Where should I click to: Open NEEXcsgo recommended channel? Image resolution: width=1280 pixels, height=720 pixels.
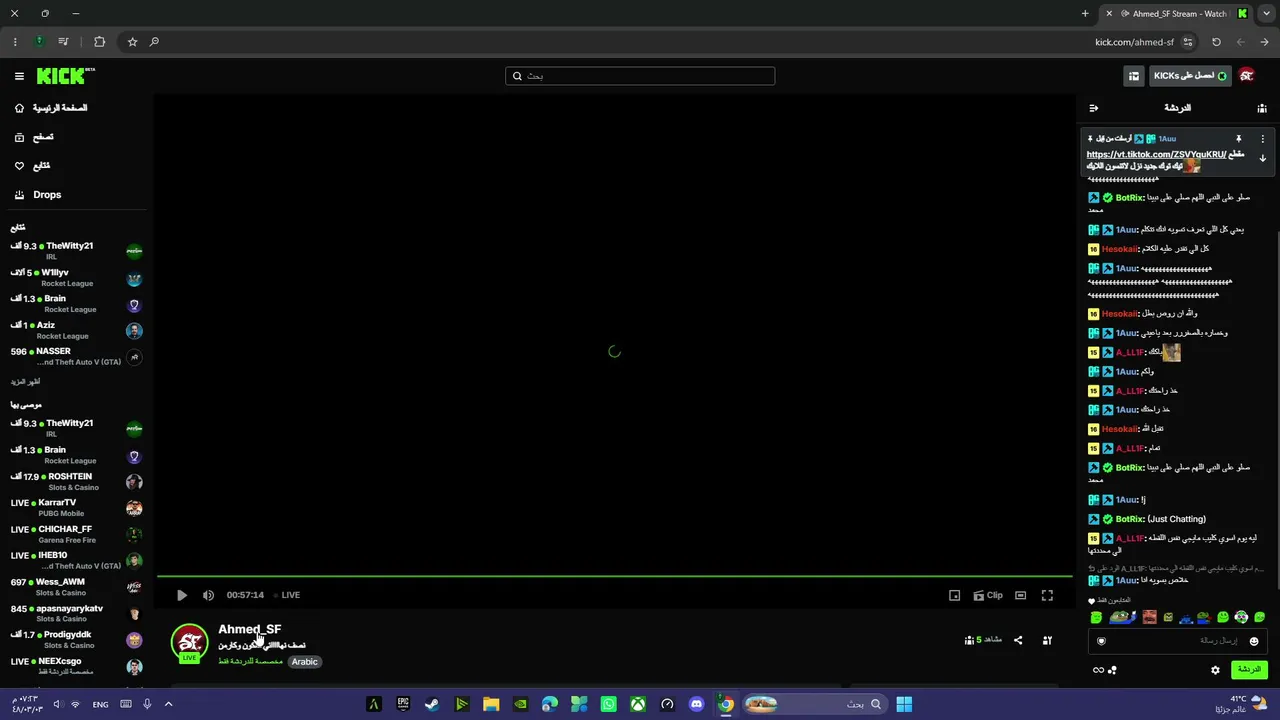pos(76,666)
